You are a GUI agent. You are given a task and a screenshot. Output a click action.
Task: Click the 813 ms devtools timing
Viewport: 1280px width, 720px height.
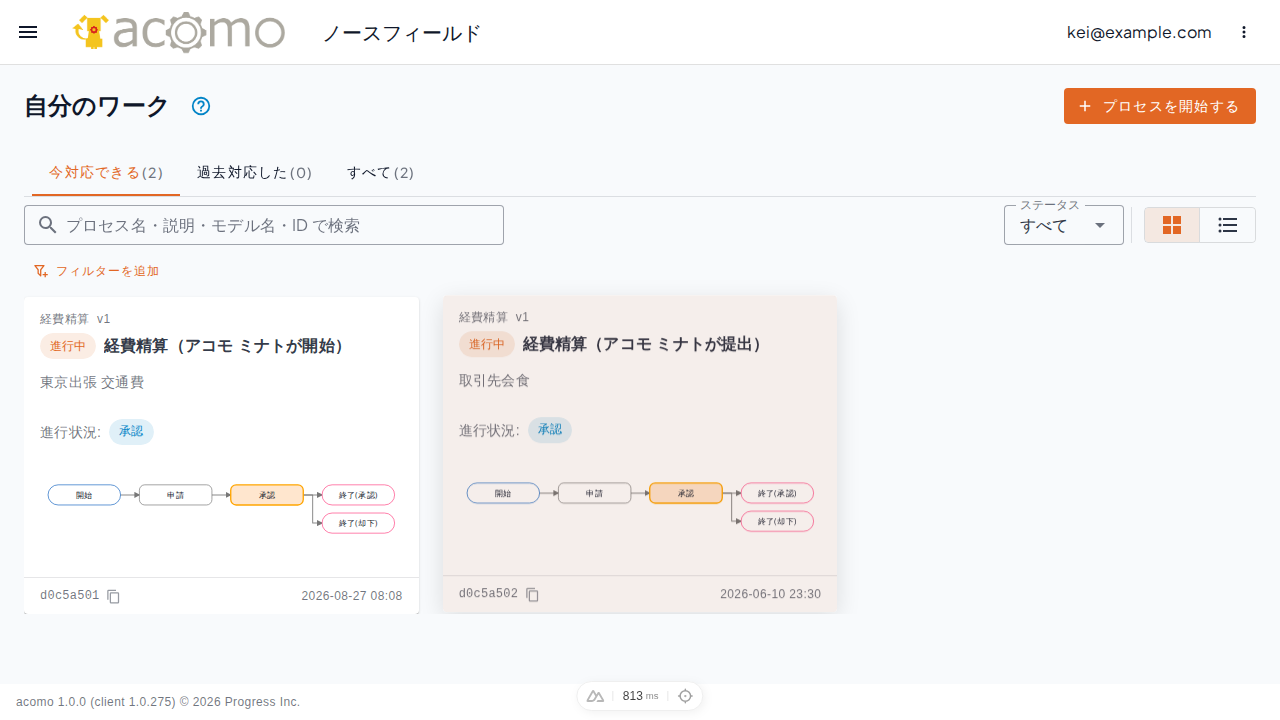click(x=640, y=696)
